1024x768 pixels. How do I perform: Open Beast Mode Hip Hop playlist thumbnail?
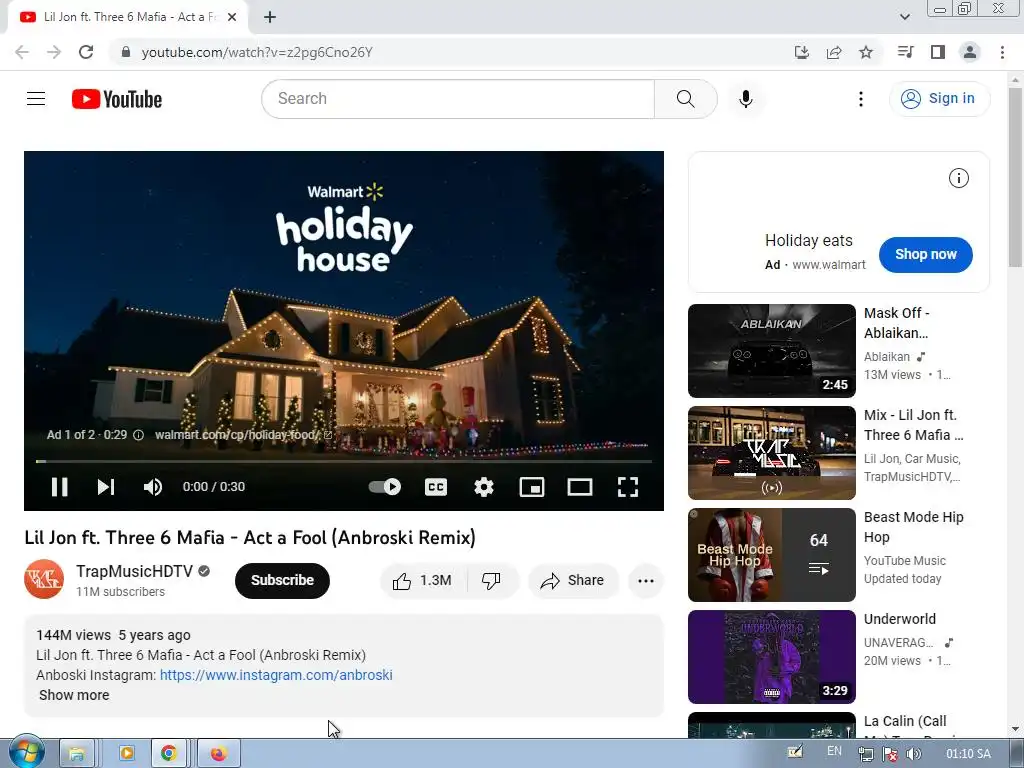click(x=772, y=554)
